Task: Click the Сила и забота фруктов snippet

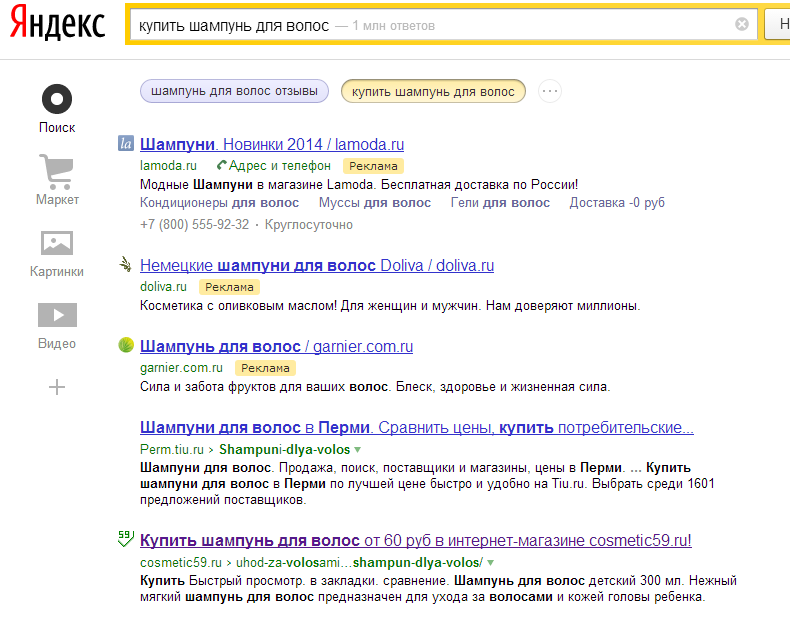Action: pyautogui.click(x=375, y=387)
